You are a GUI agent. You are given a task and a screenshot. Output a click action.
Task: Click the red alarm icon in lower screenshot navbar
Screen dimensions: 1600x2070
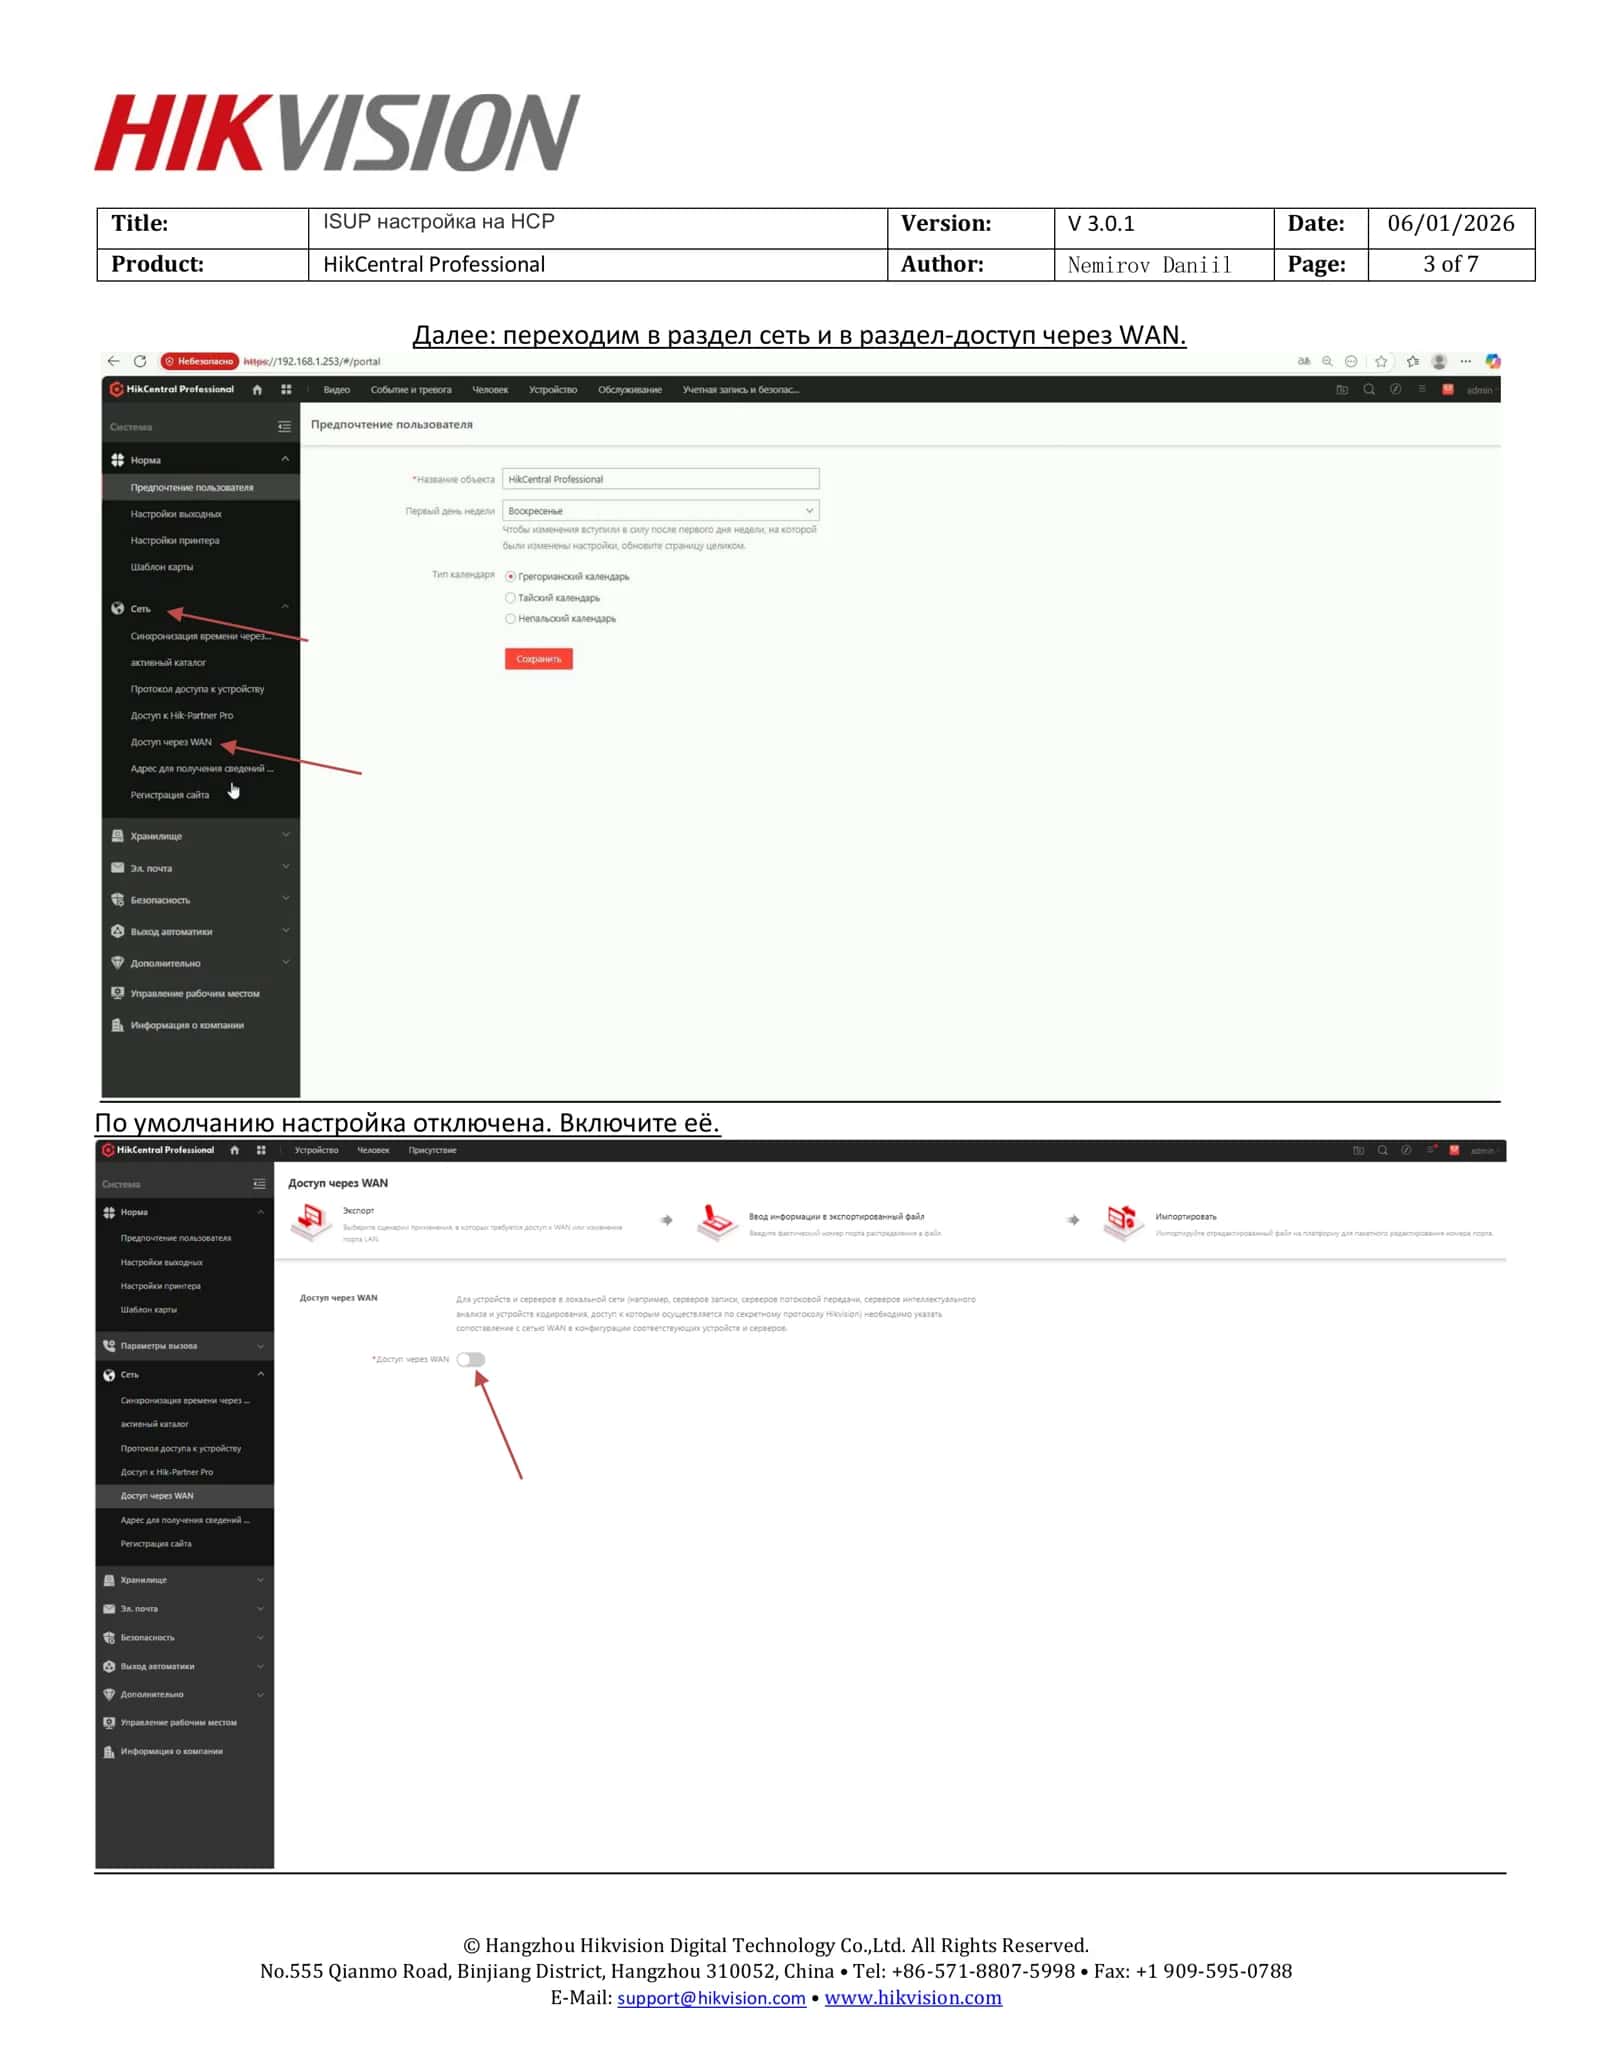(1454, 1151)
